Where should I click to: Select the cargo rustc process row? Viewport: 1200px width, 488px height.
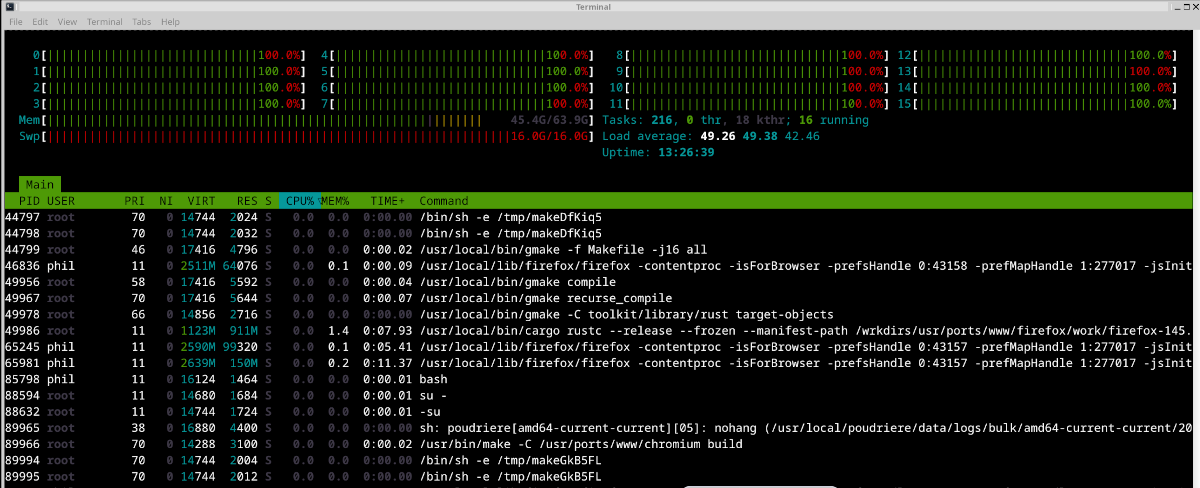pyautogui.click(x=600, y=329)
